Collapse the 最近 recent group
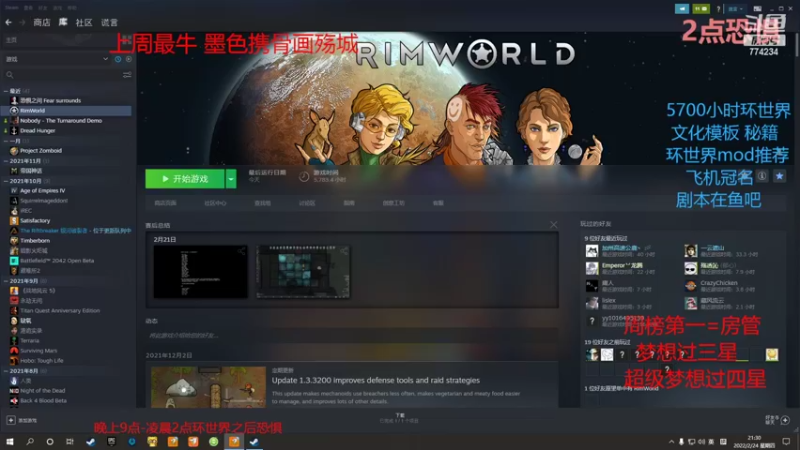 click(6, 91)
